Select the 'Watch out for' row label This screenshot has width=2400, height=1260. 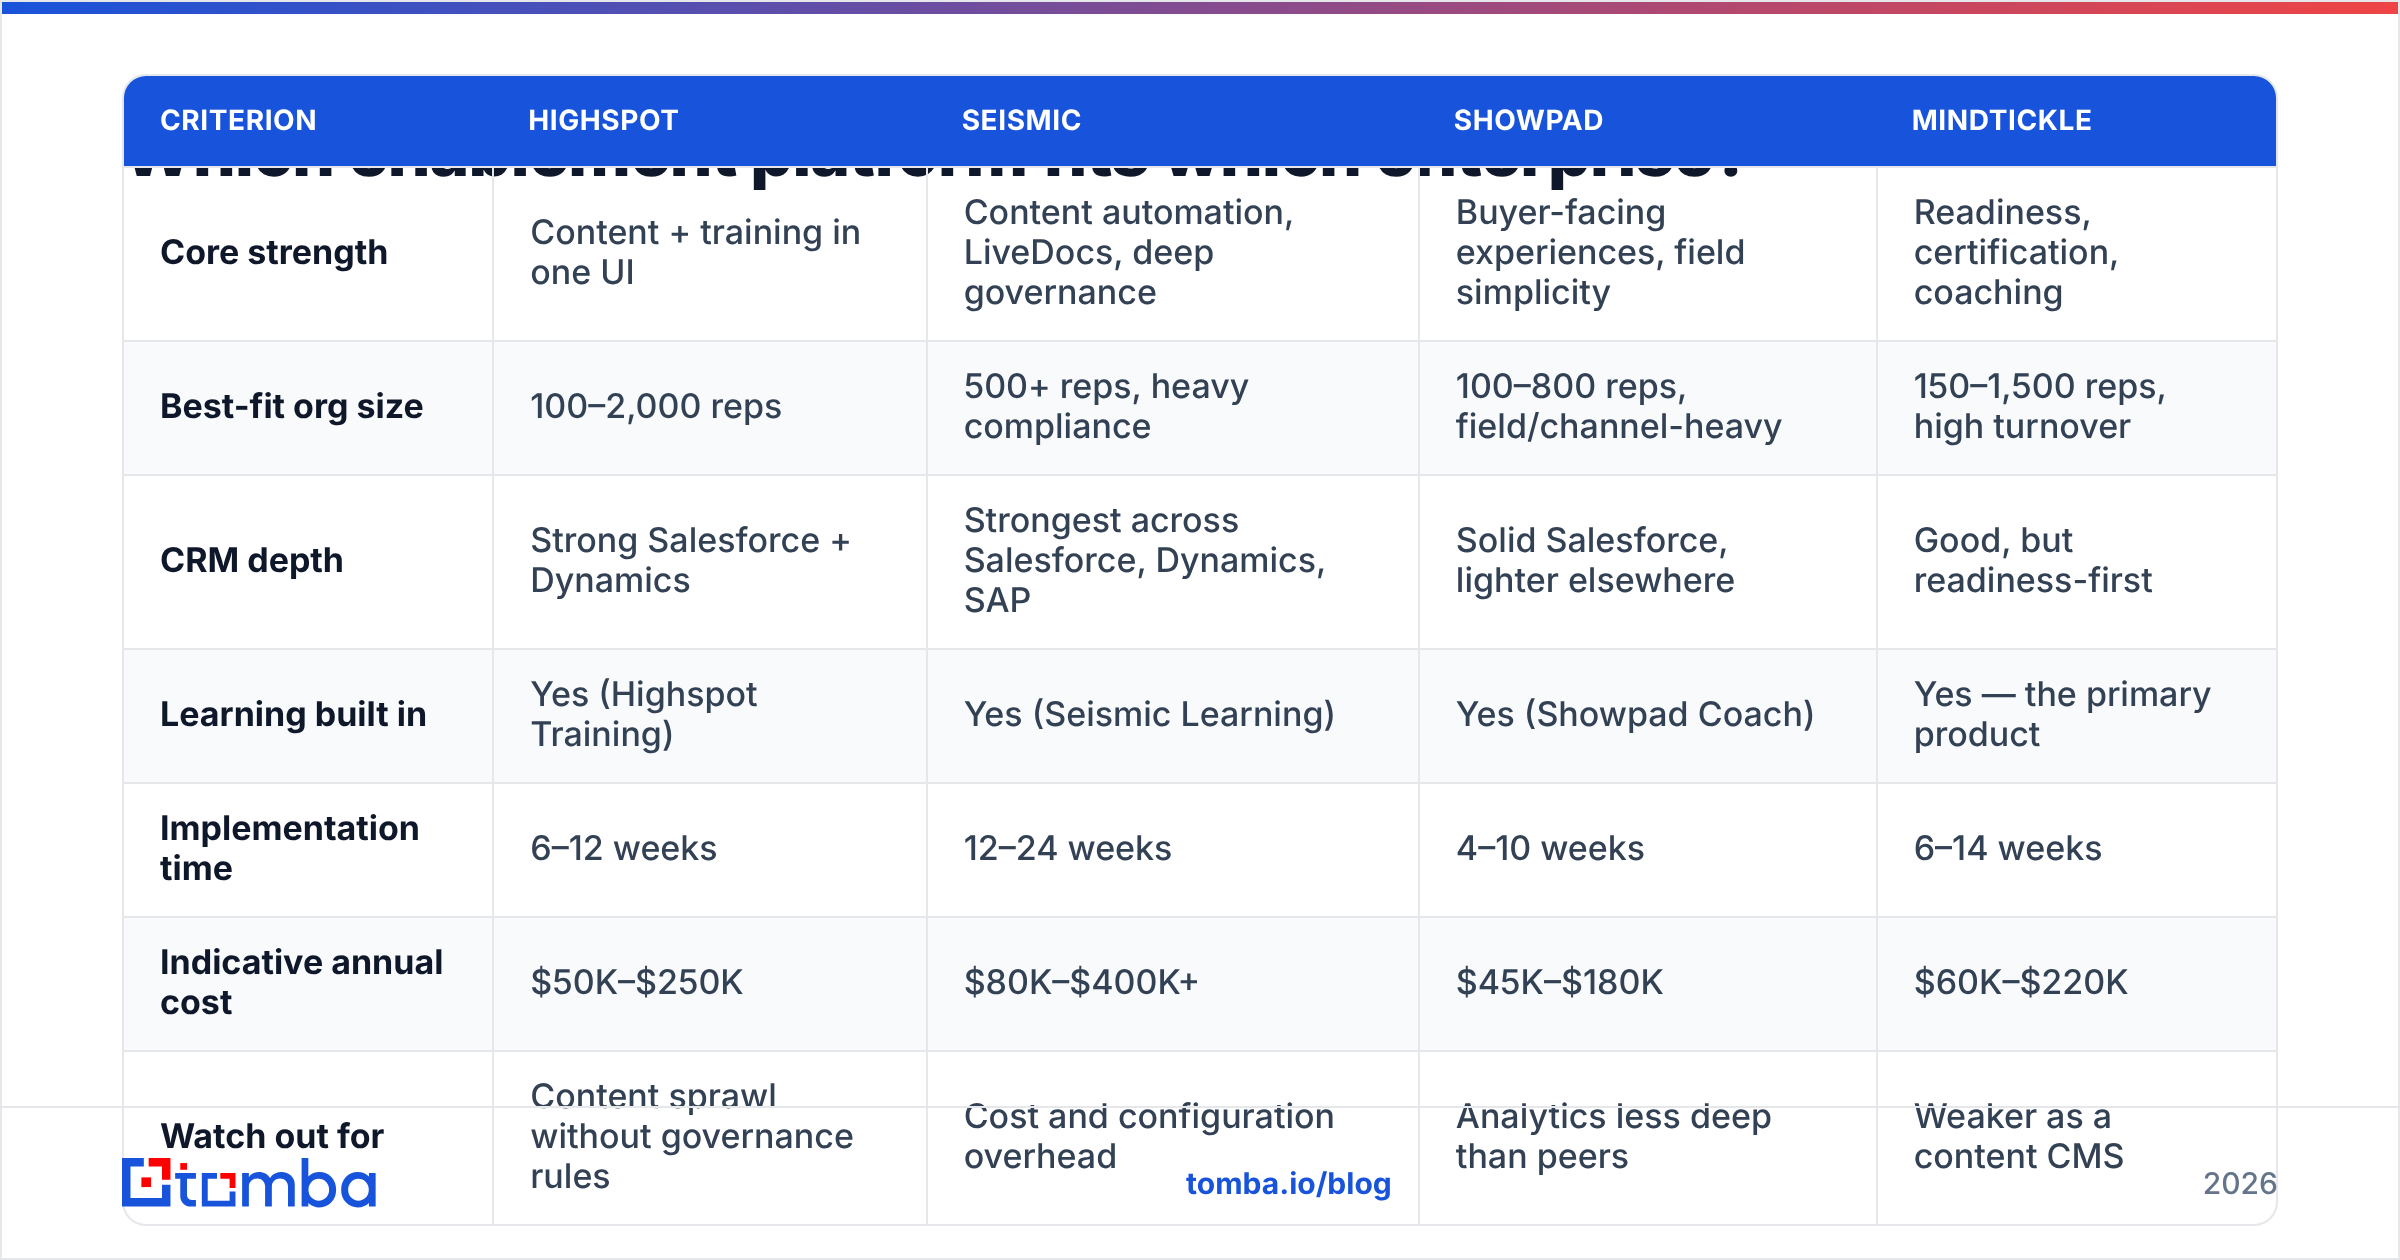click(x=272, y=1136)
